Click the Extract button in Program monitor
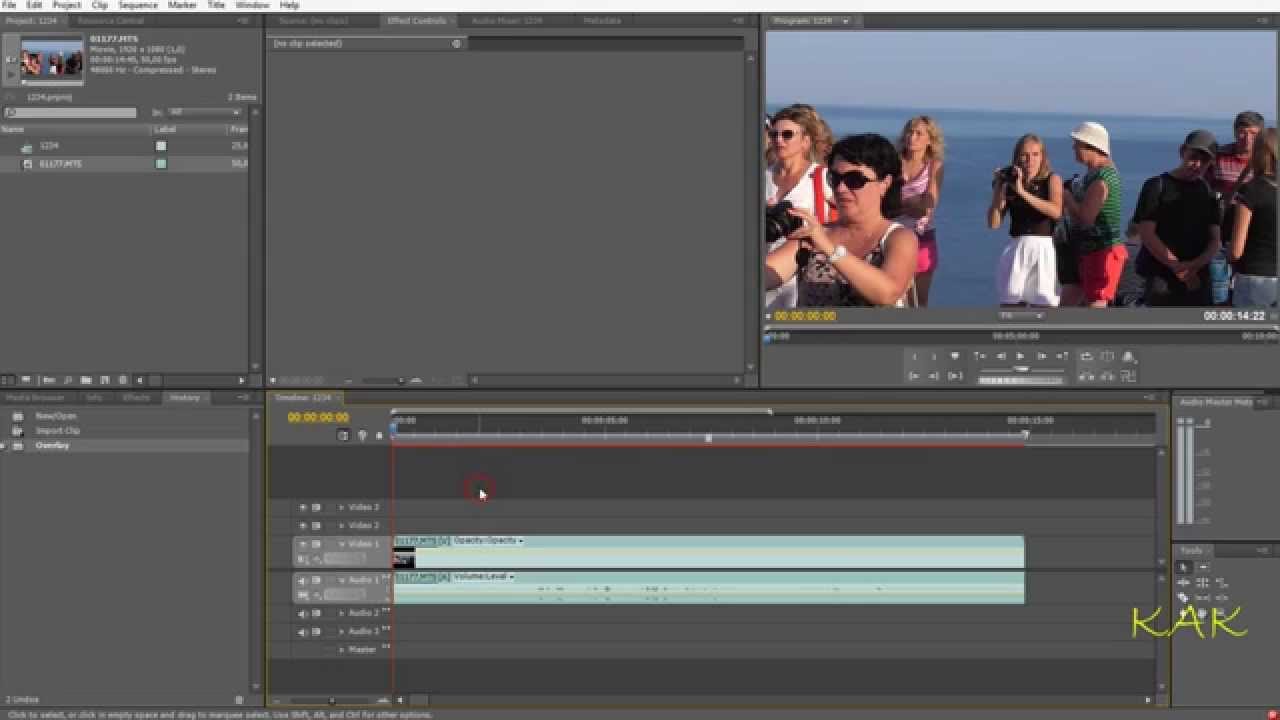1280x720 pixels. tap(1107, 376)
